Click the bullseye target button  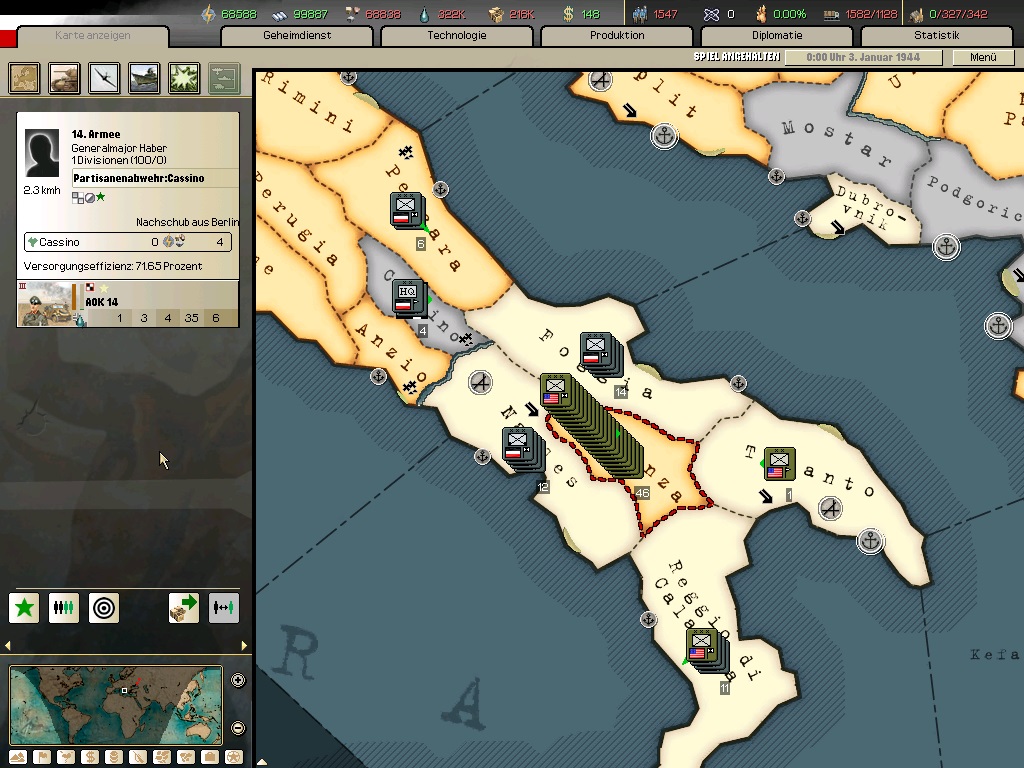(x=104, y=608)
